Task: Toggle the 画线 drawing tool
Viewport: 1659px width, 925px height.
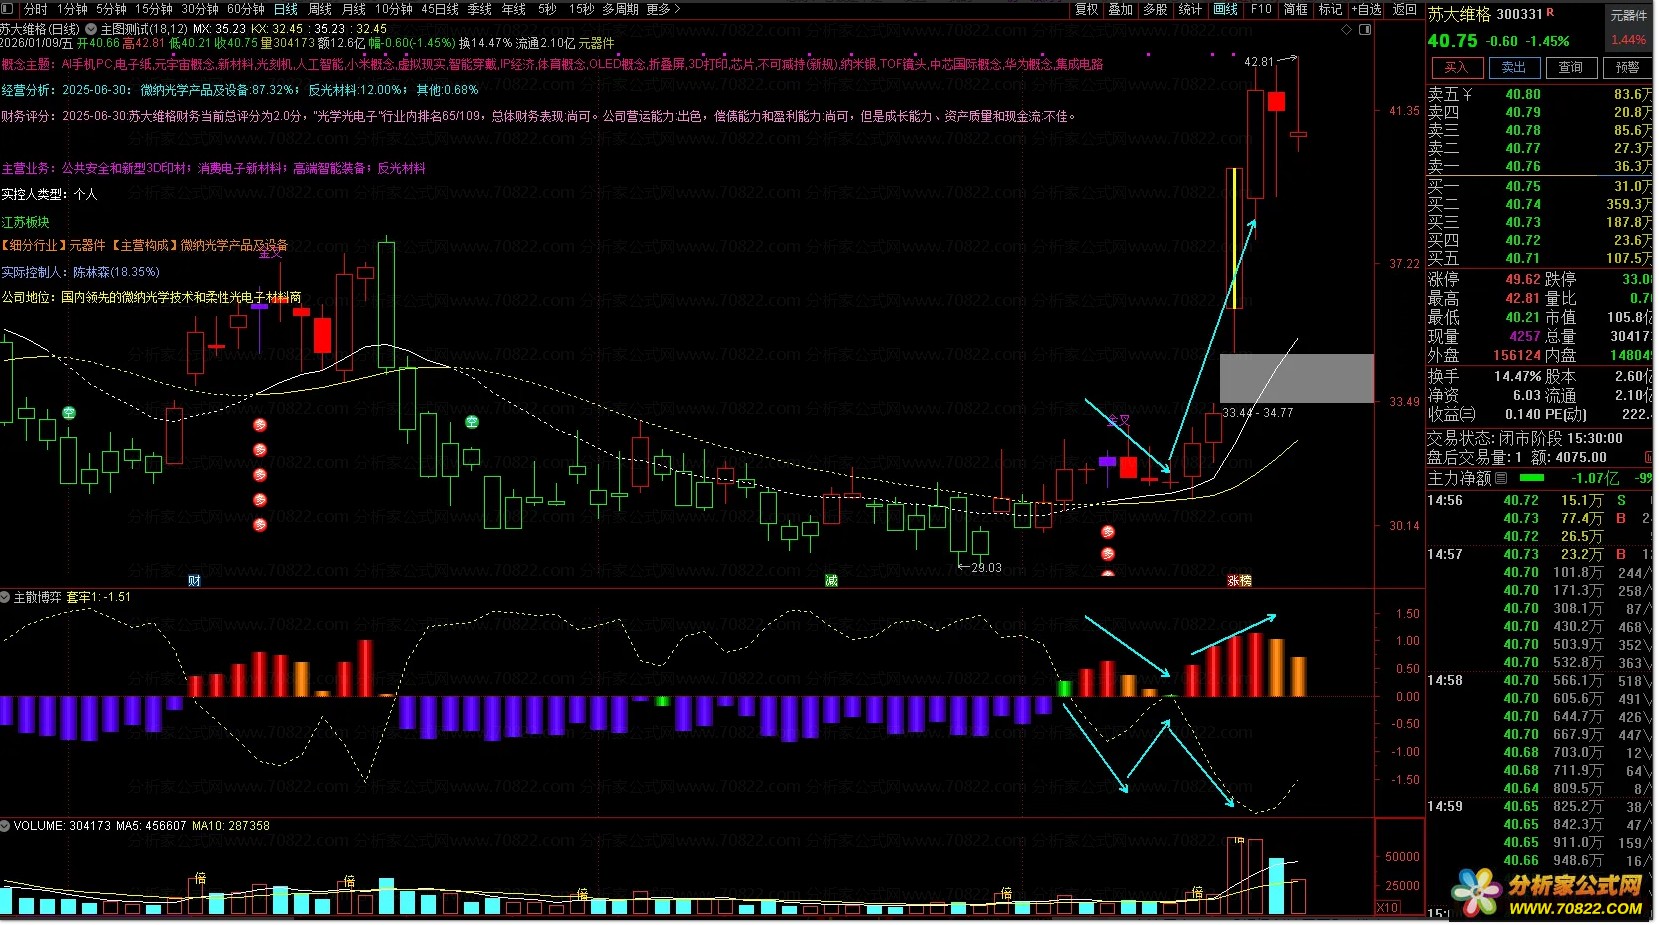Action: 1225,9
